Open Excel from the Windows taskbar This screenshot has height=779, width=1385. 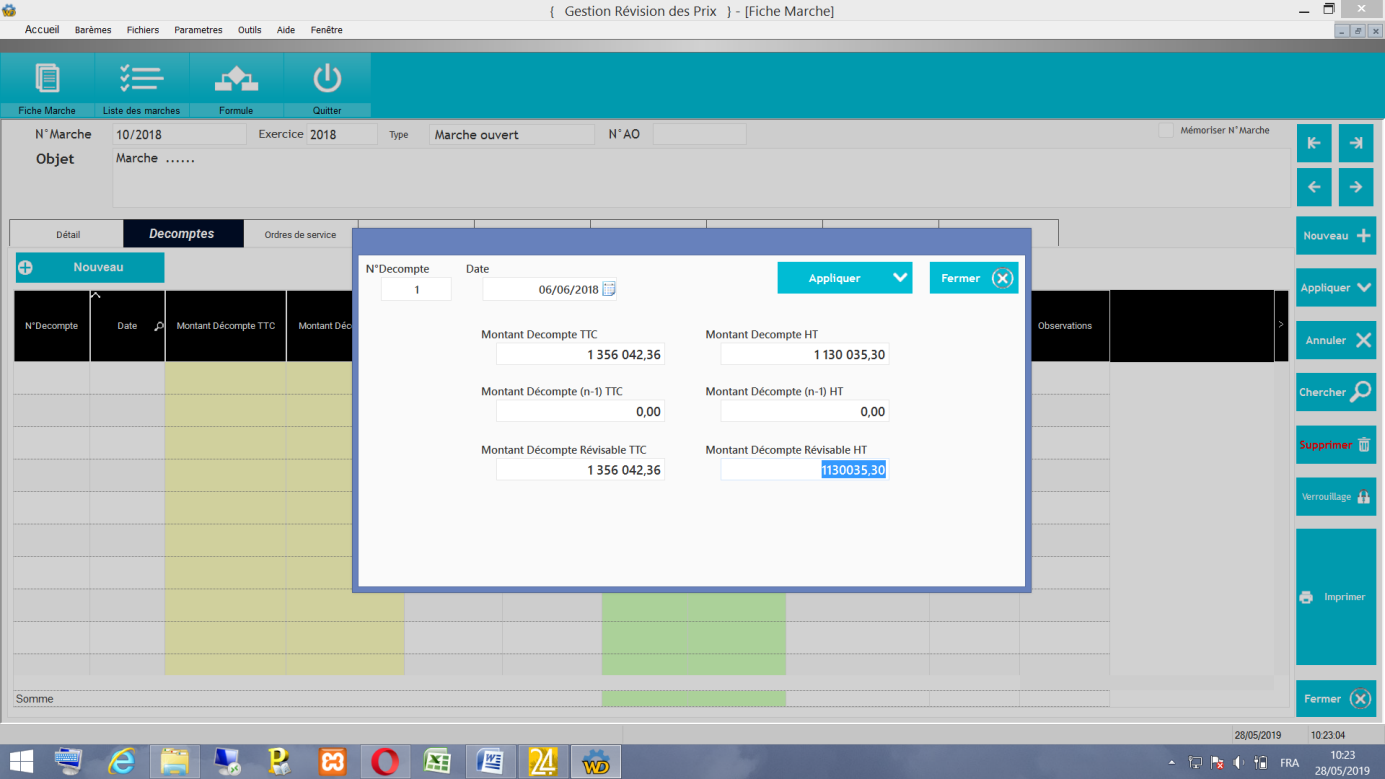436,762
